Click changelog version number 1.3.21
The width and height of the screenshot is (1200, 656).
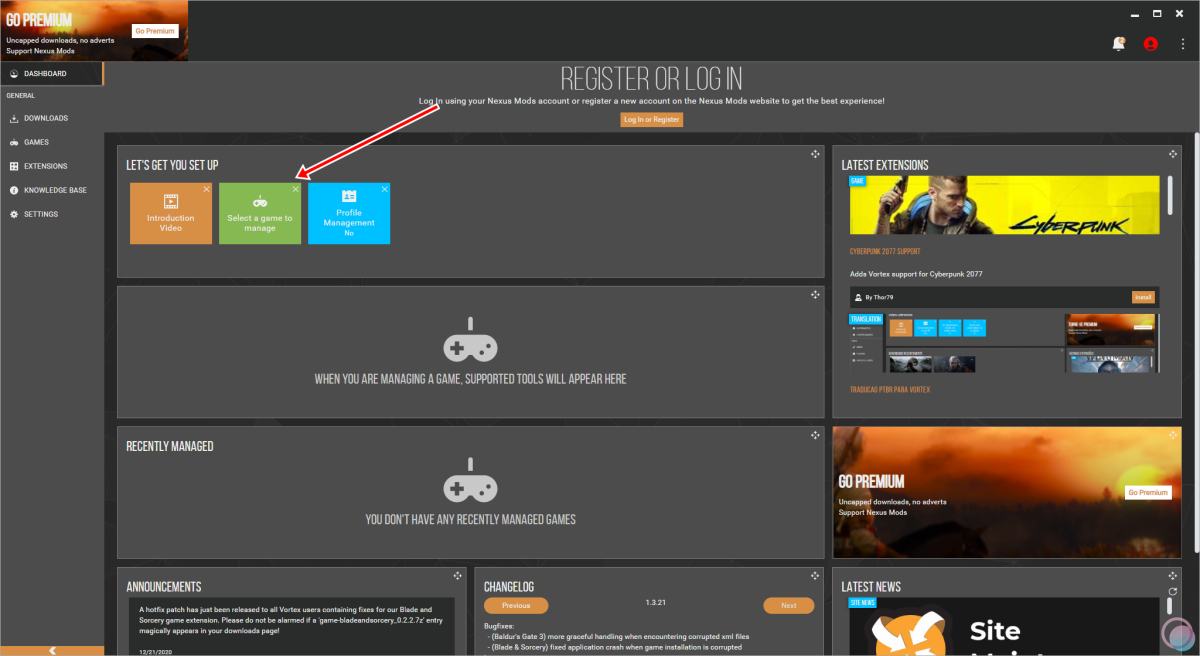pos(656,604)
